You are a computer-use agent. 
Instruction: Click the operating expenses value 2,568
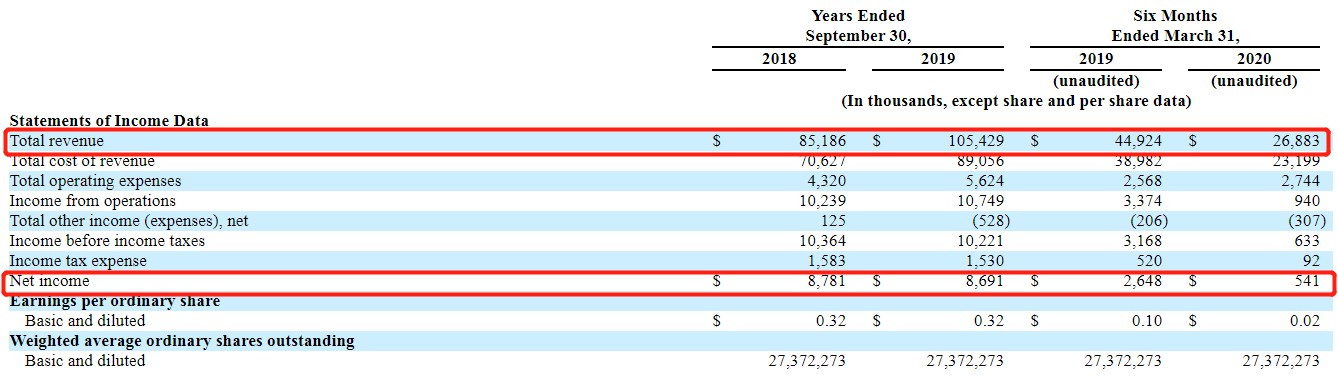coord(1141,181)
